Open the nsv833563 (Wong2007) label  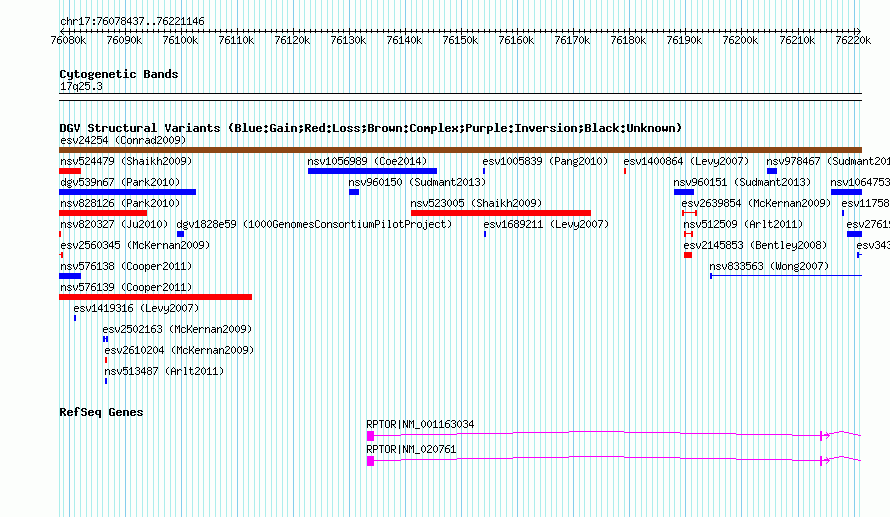click(769, 266)
